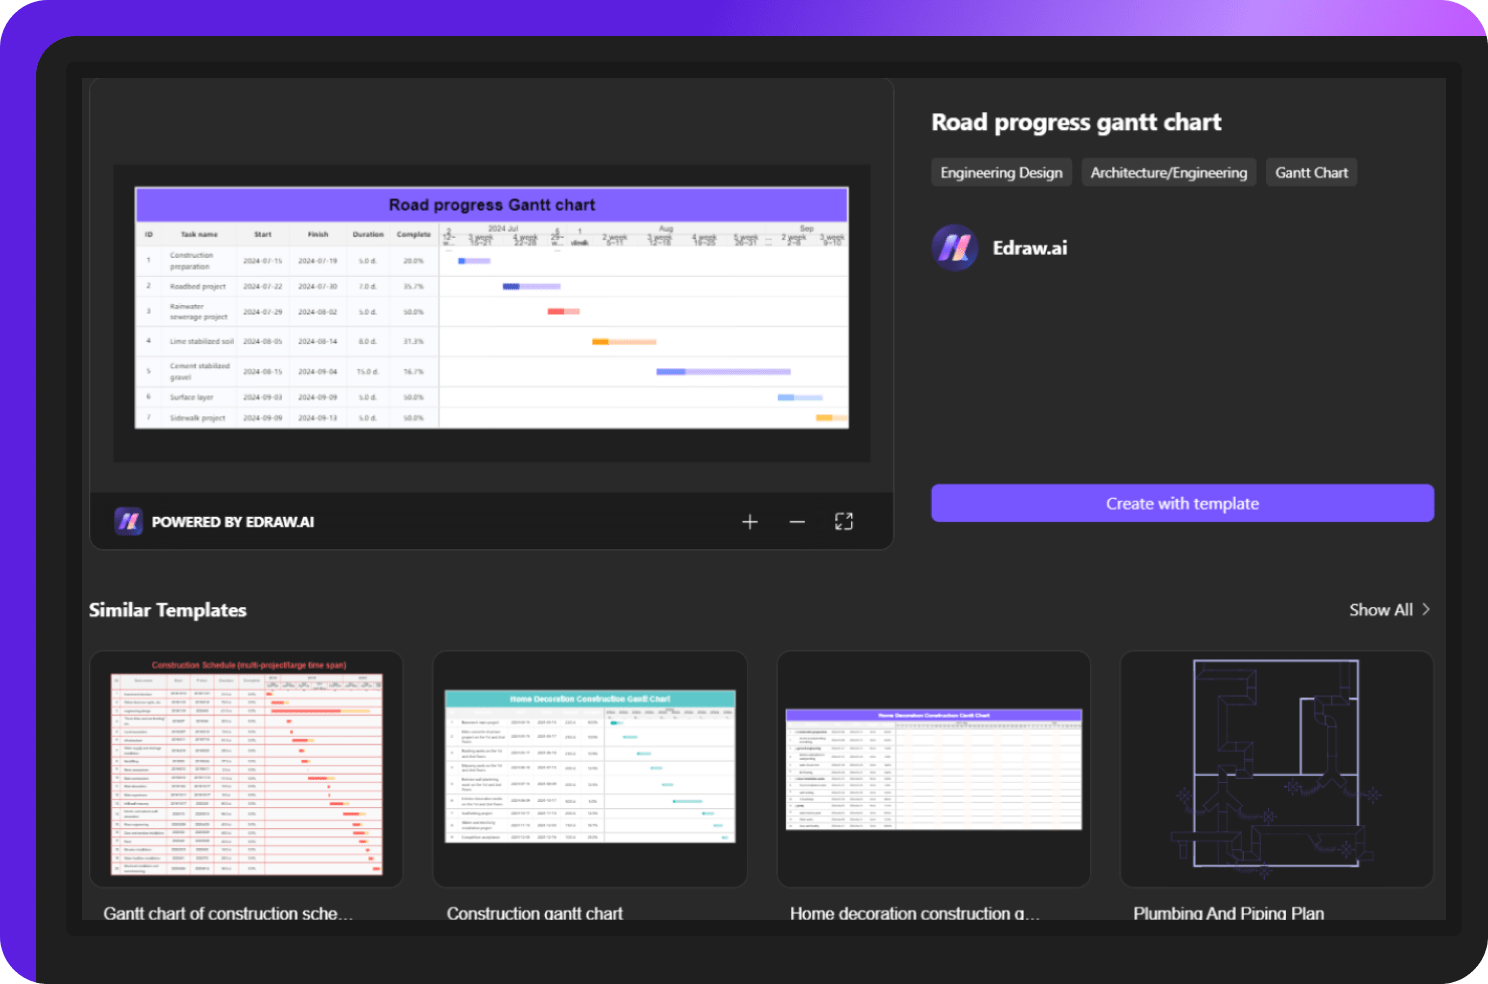
Task: Click the Gantt Chart category tag
Action: click(1311, 172)
